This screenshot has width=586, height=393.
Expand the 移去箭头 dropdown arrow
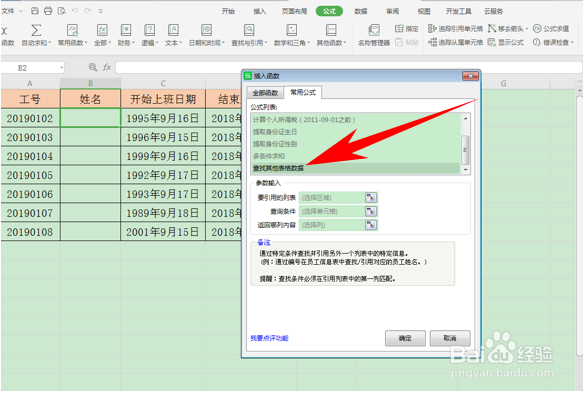tap(527, 29)
